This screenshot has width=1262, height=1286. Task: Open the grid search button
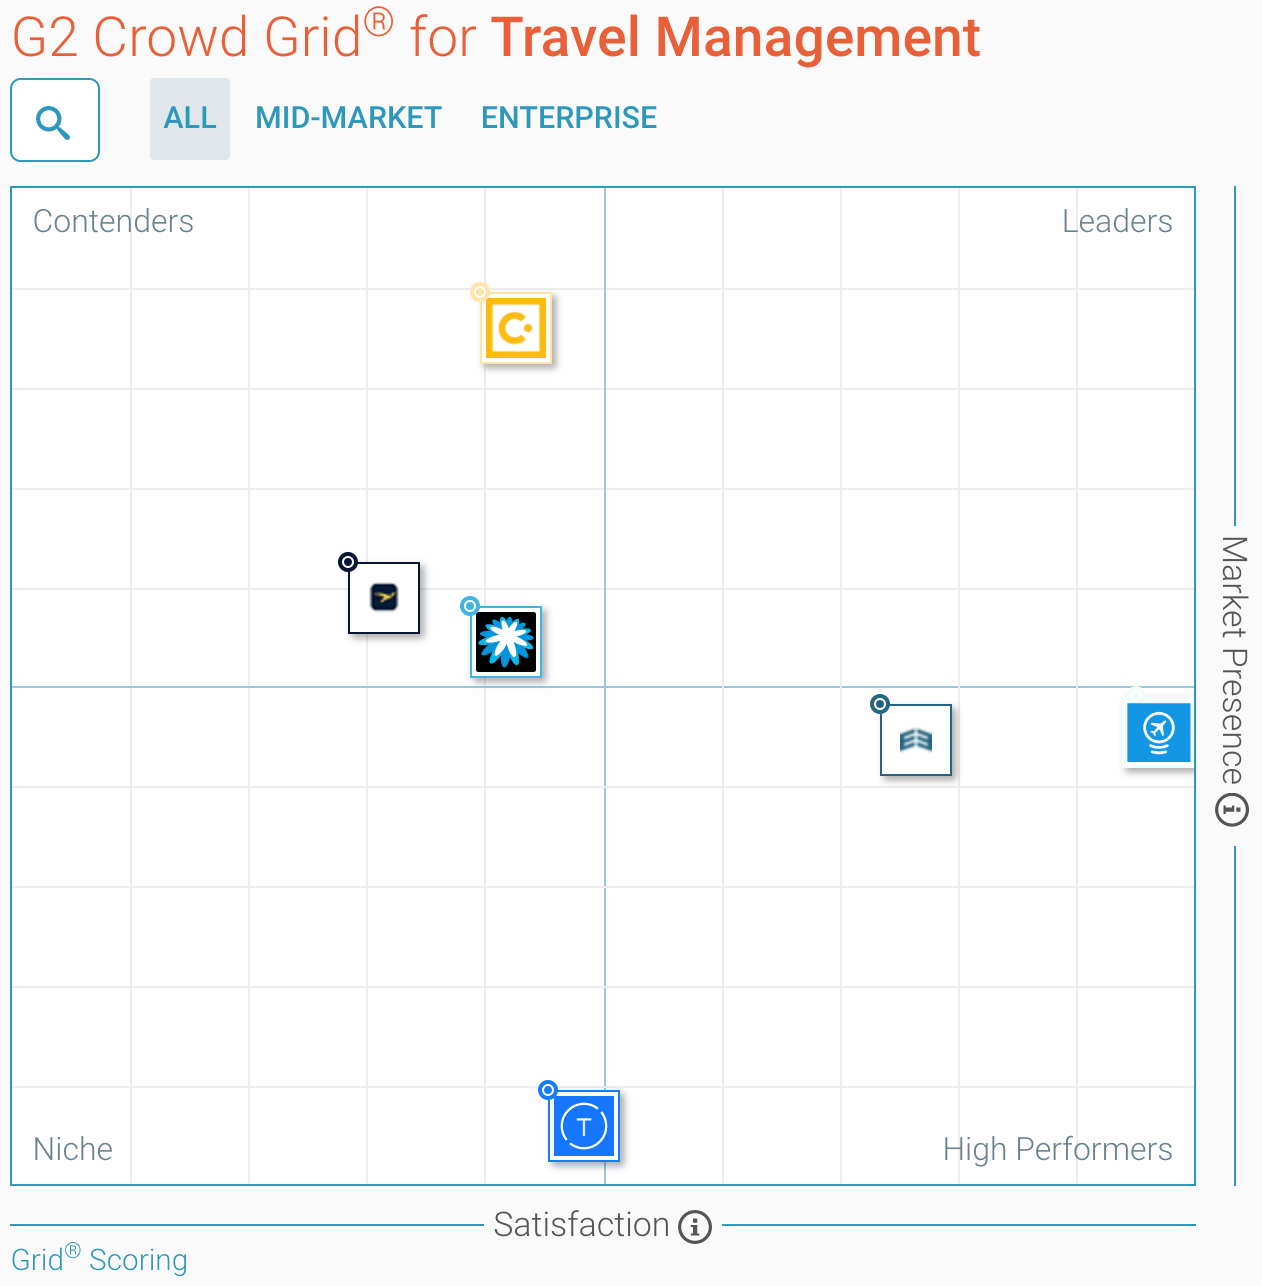pos(55,120)
